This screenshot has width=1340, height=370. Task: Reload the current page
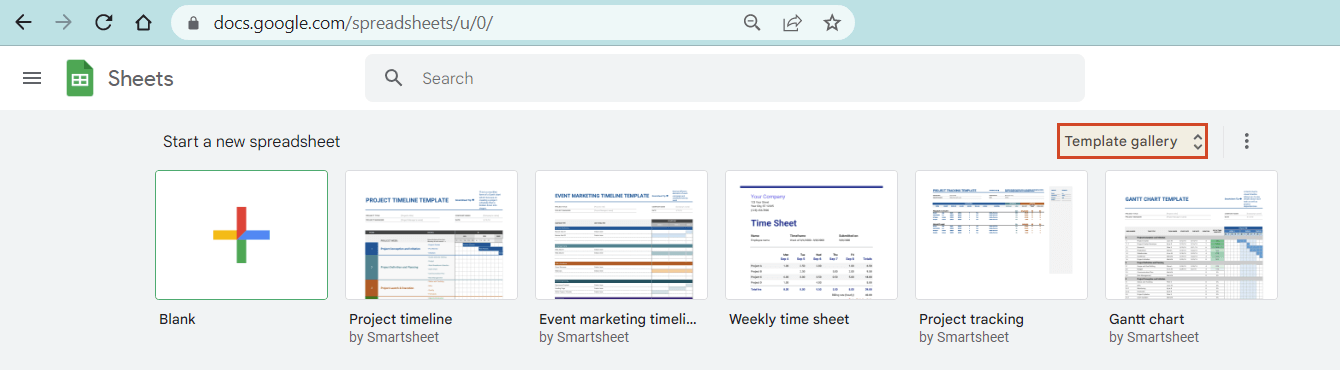coord(103,23)
